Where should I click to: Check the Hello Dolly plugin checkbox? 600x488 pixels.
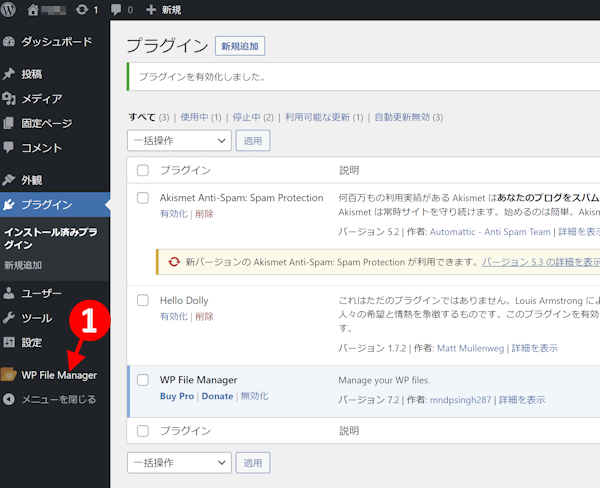(x=143, y=300)
